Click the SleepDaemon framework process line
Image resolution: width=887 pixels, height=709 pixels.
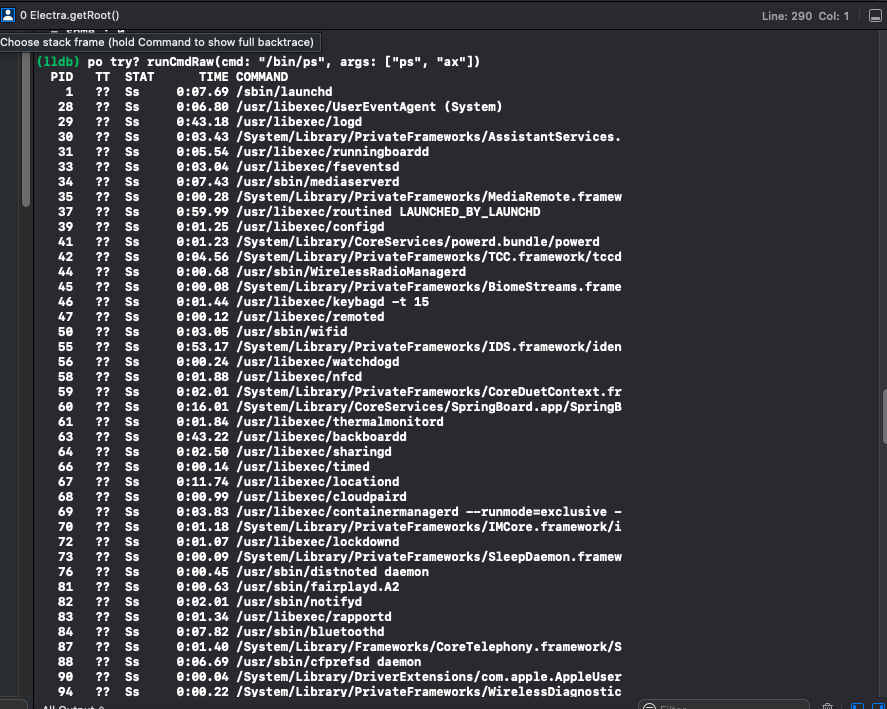click(x=429, y=557)
